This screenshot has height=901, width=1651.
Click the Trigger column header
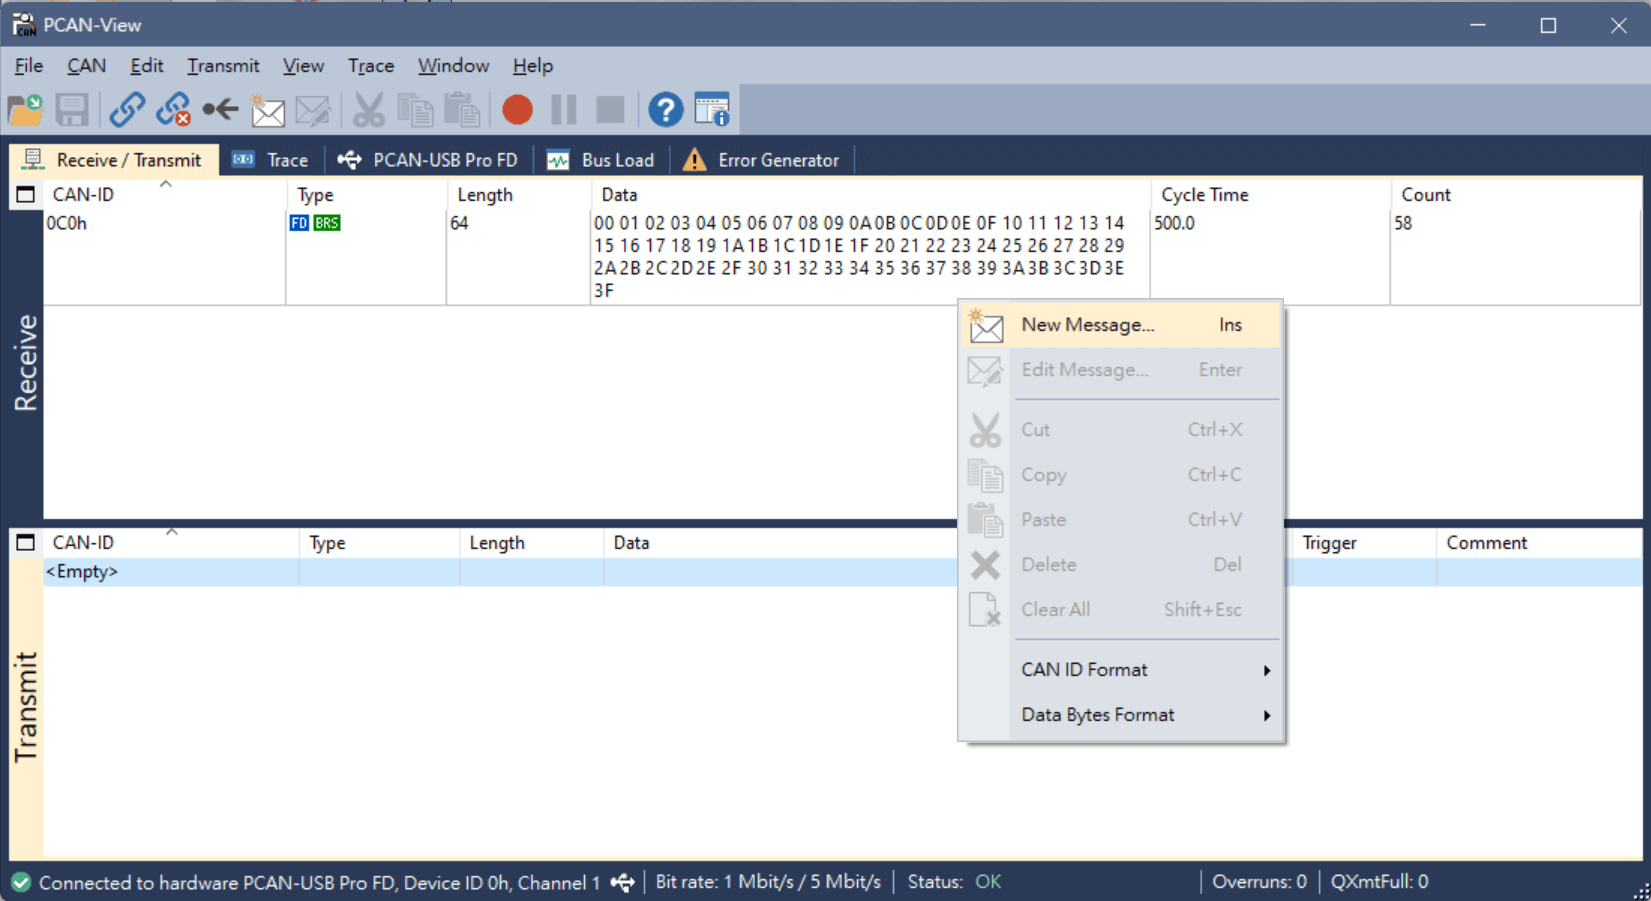pos(1364,543)
